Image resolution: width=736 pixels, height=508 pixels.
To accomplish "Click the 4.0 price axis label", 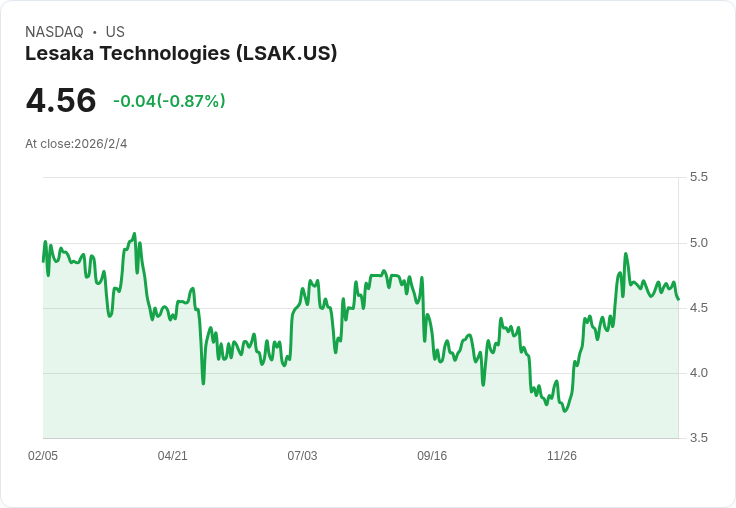I will (698, 373).
